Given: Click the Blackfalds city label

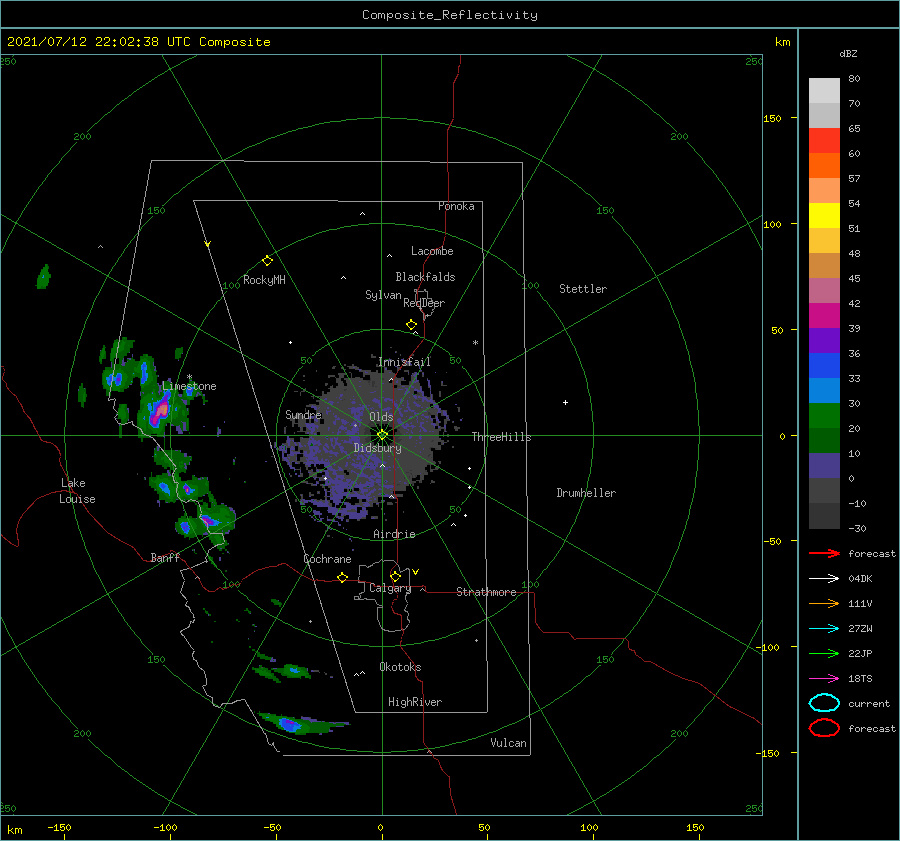Looking at the screenshot, I should 425,277.
